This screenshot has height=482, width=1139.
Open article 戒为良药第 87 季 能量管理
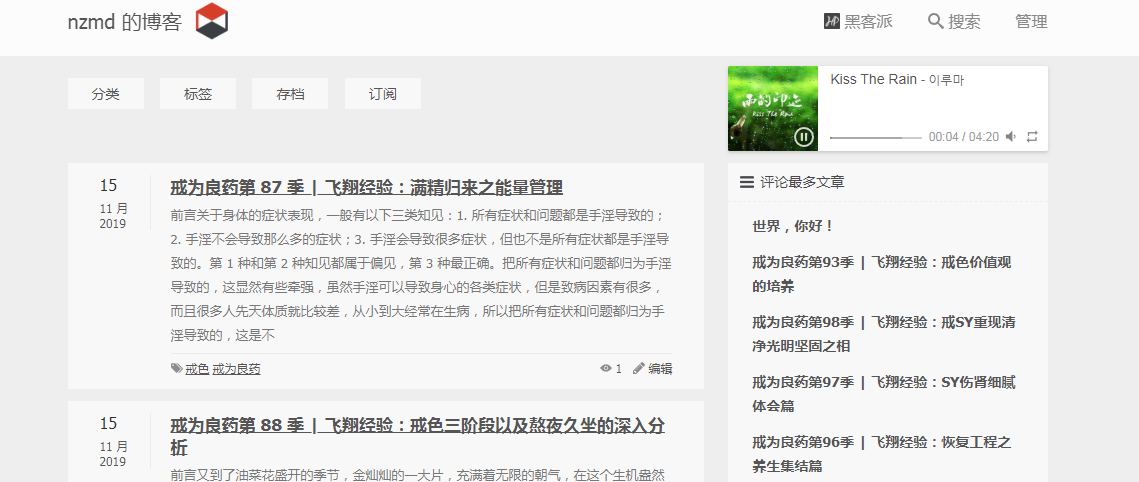click(x=366, y=187)
